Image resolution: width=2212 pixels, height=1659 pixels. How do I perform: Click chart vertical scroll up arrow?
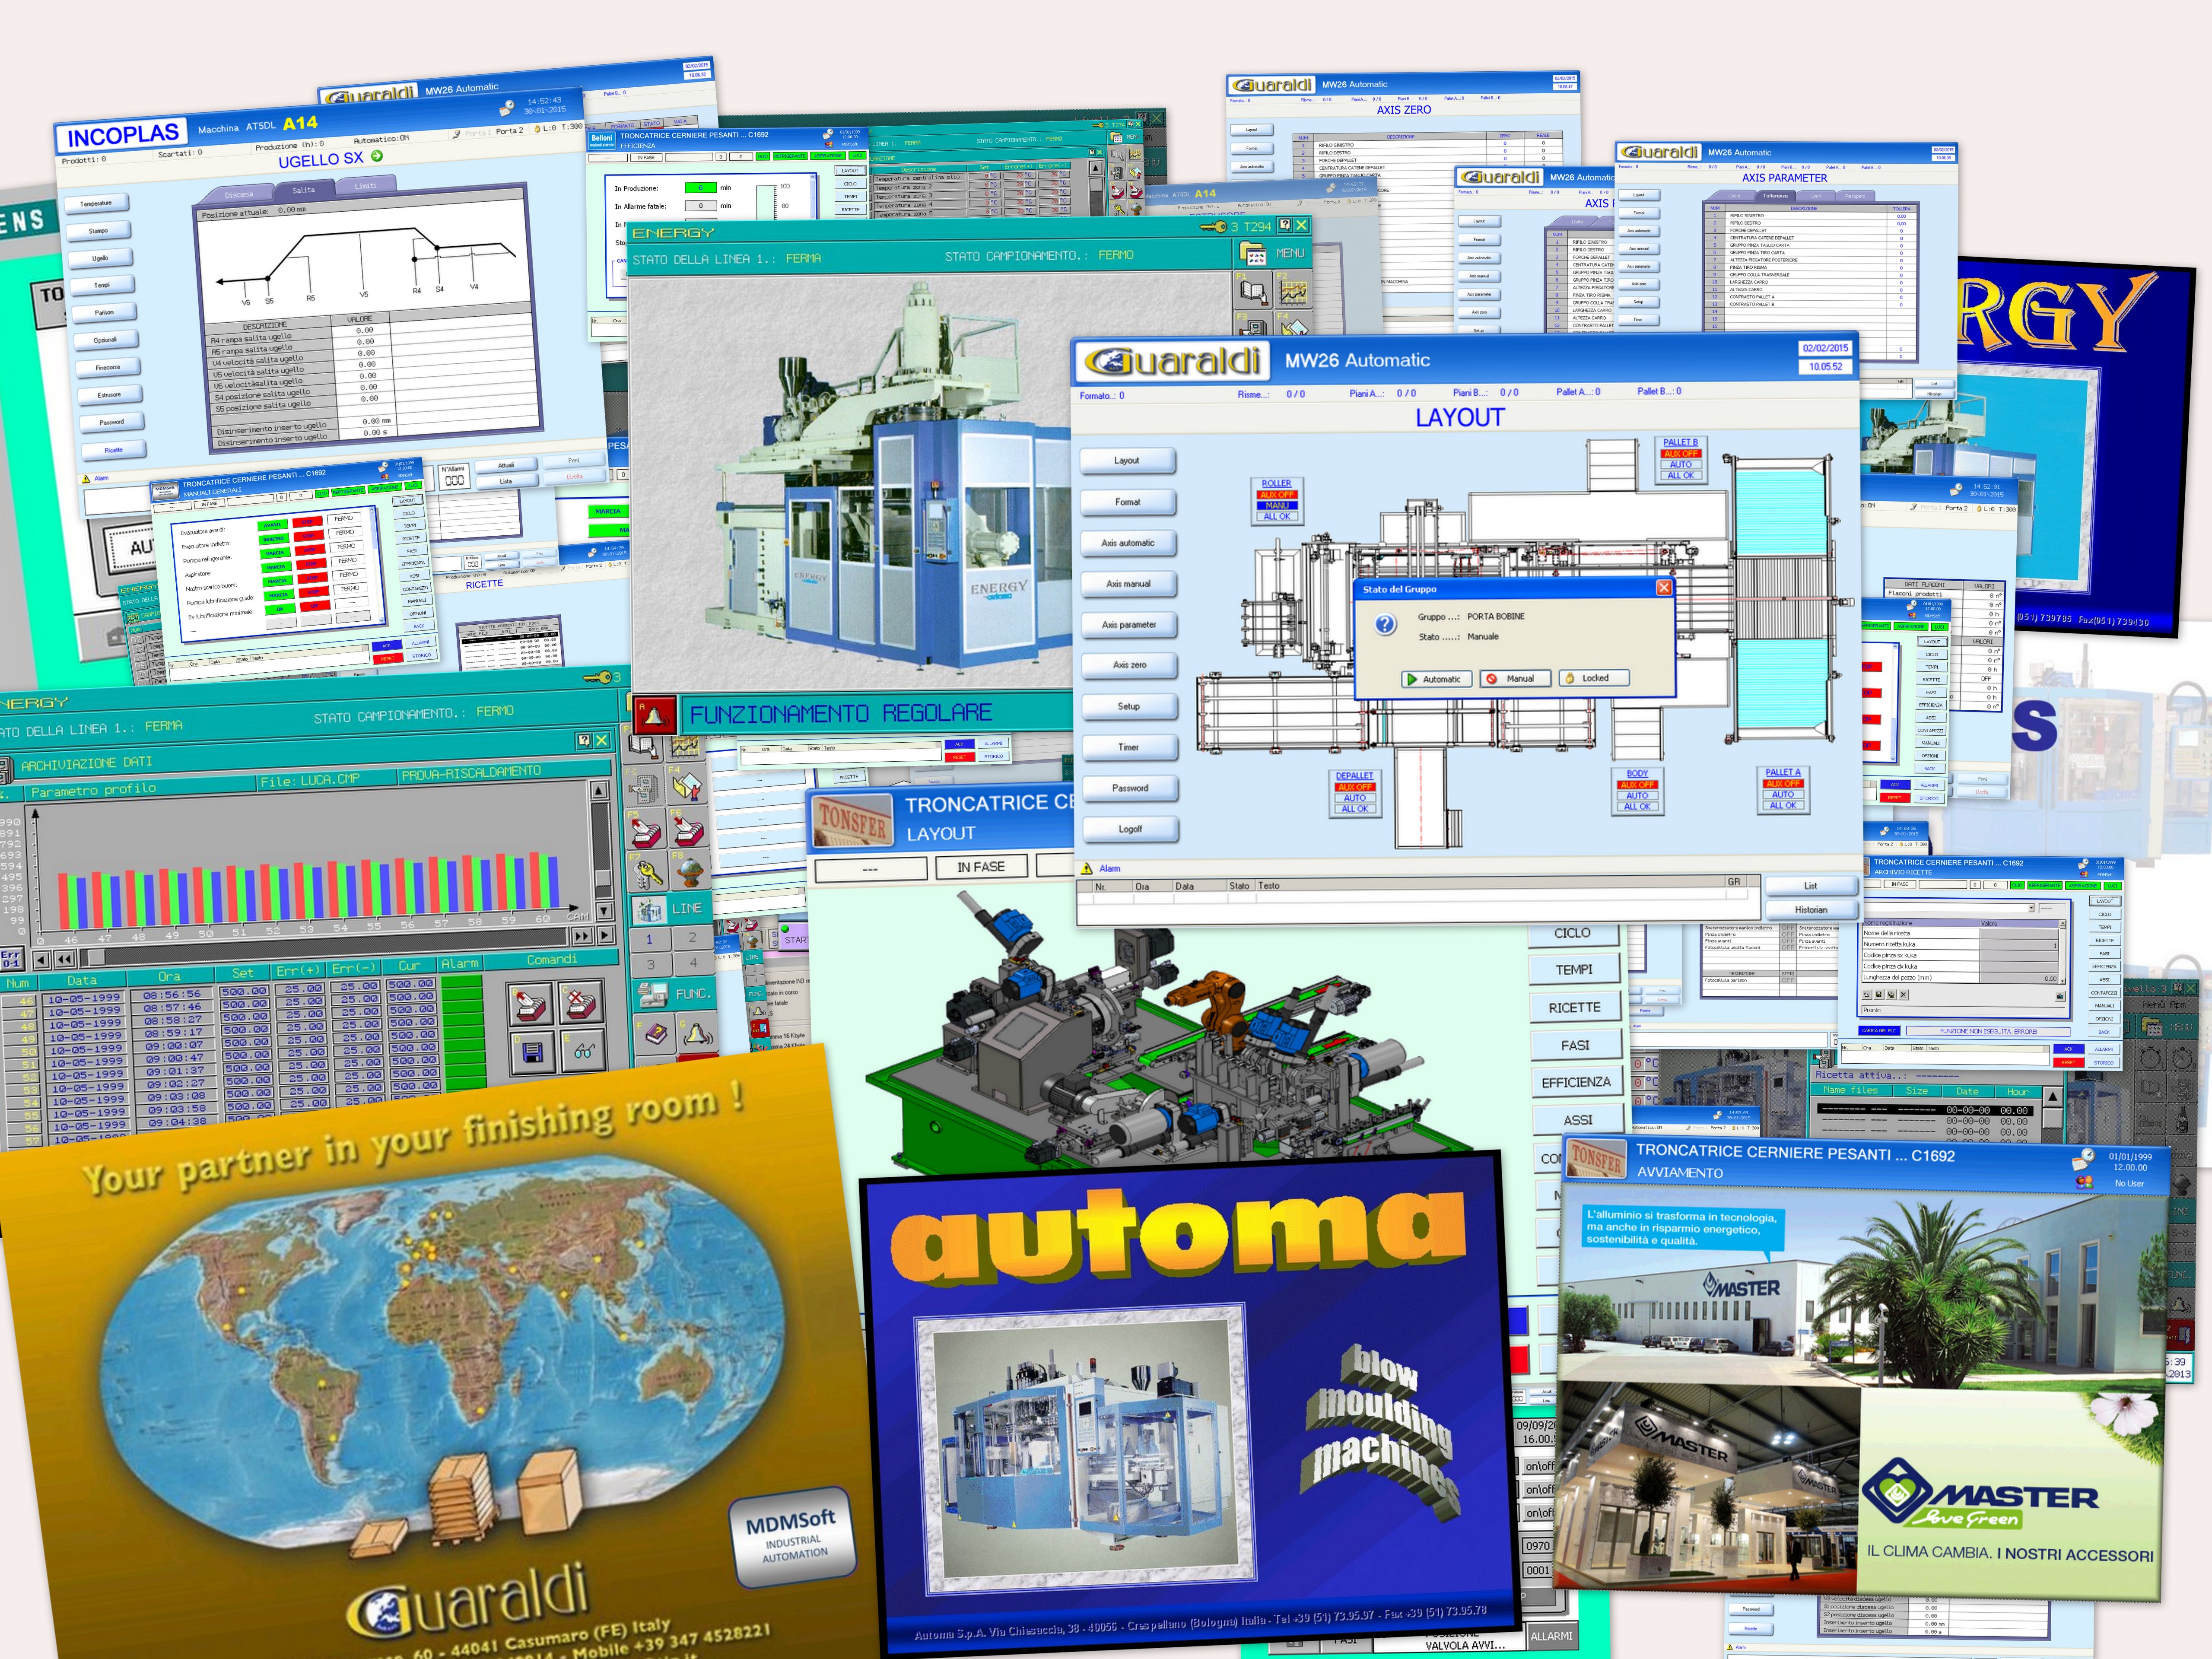599,790
